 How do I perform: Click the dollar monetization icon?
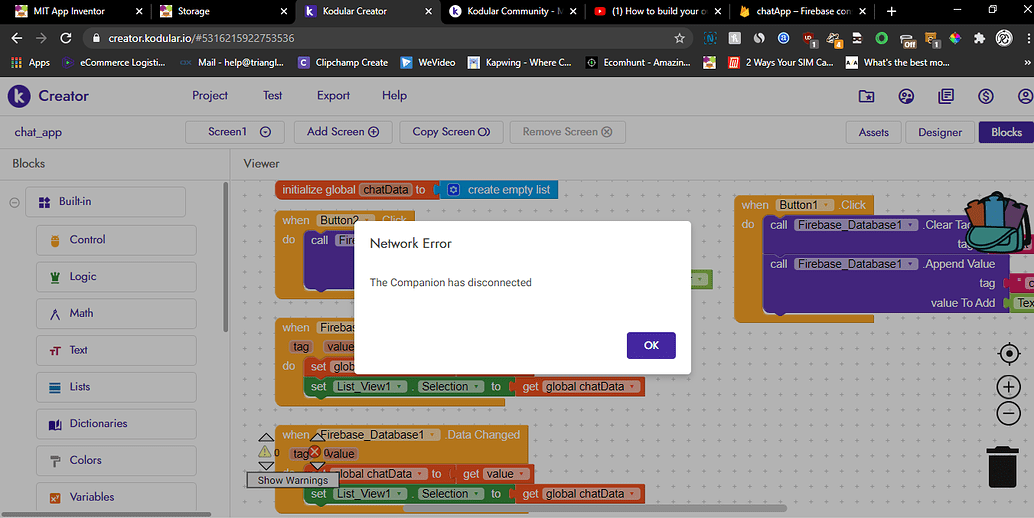coord(986,96)
